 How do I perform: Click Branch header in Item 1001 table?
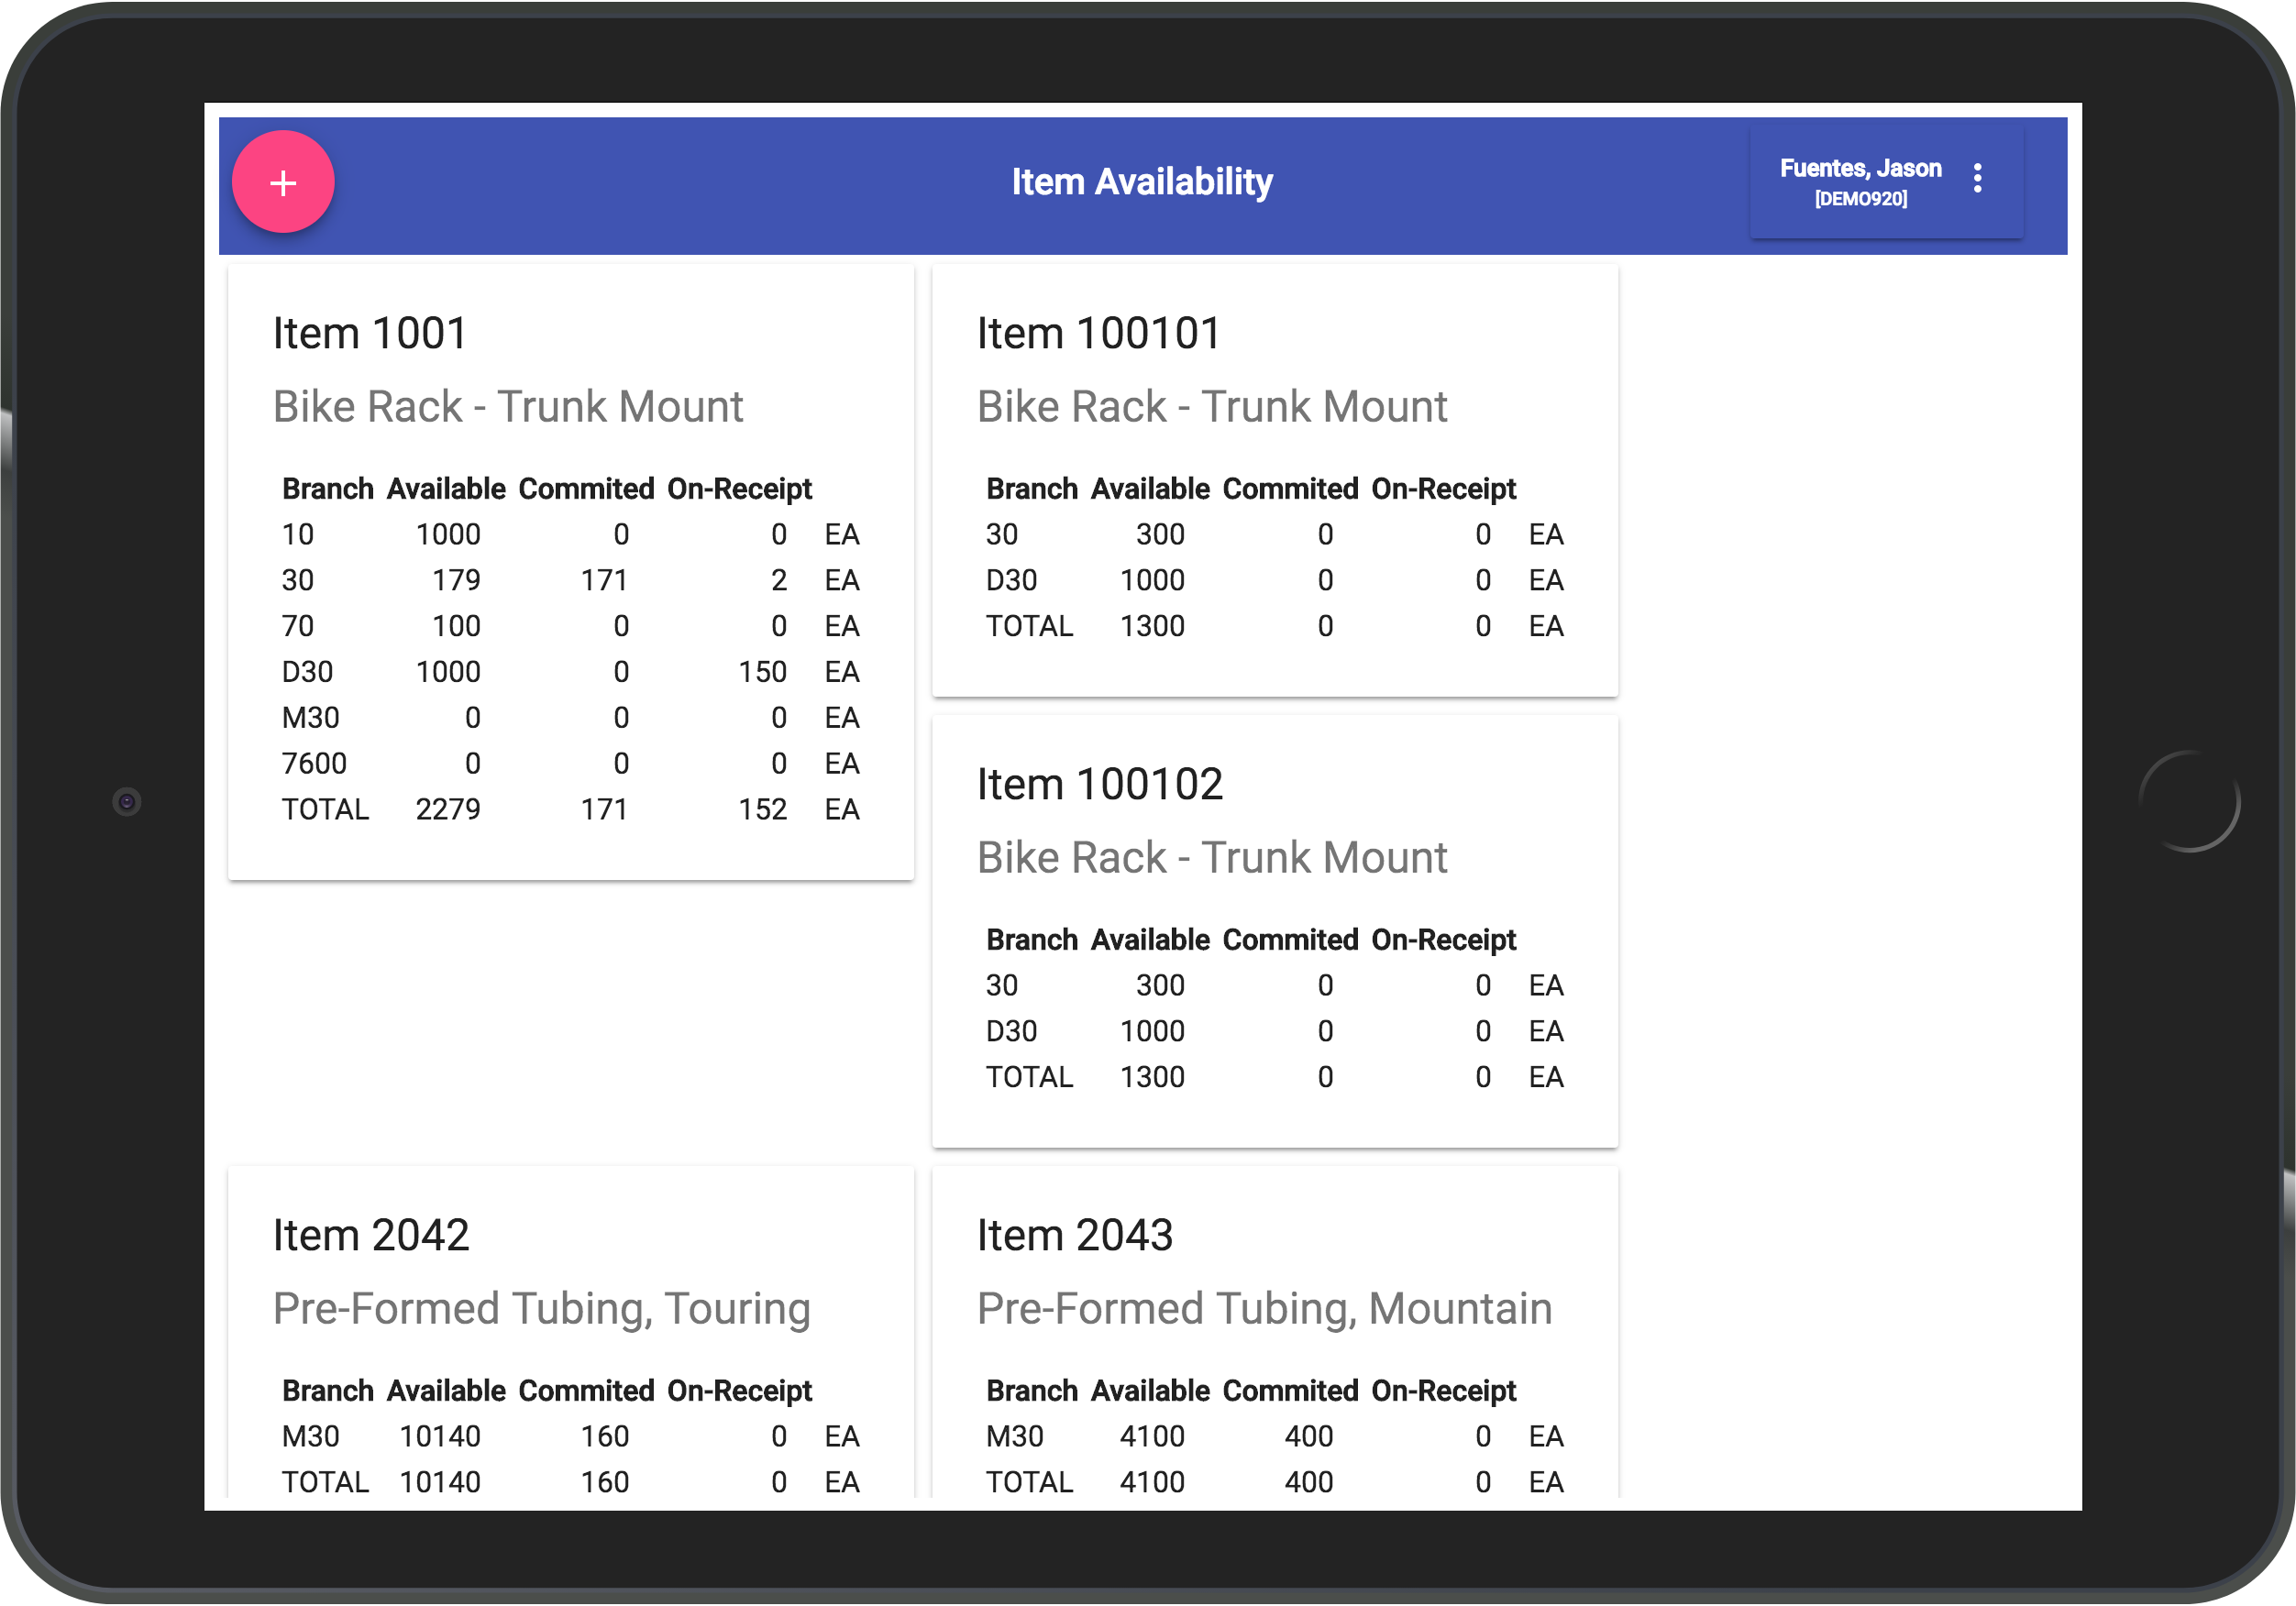click(328, 489)
